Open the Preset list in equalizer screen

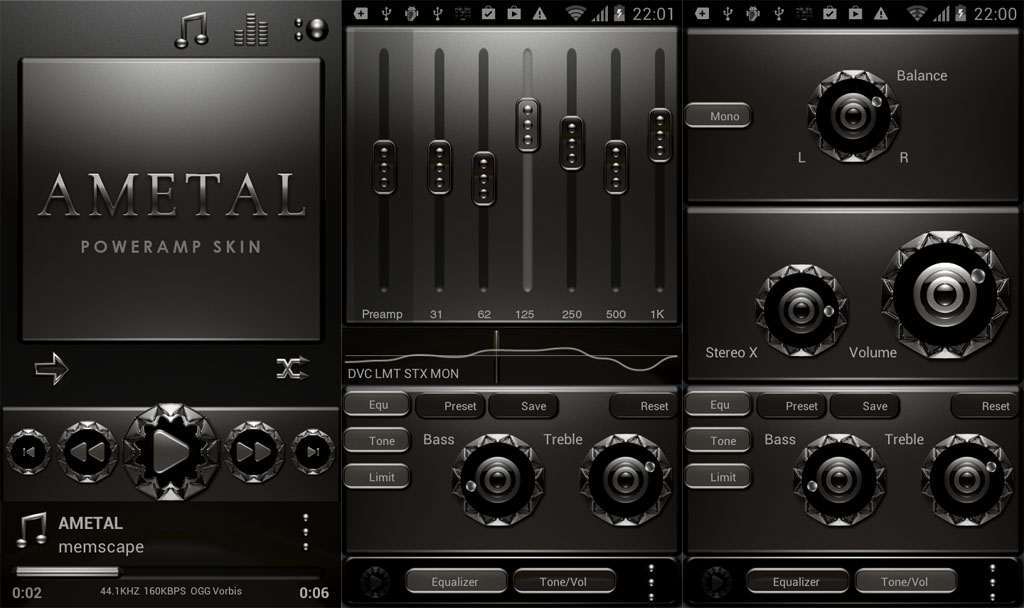451,406
